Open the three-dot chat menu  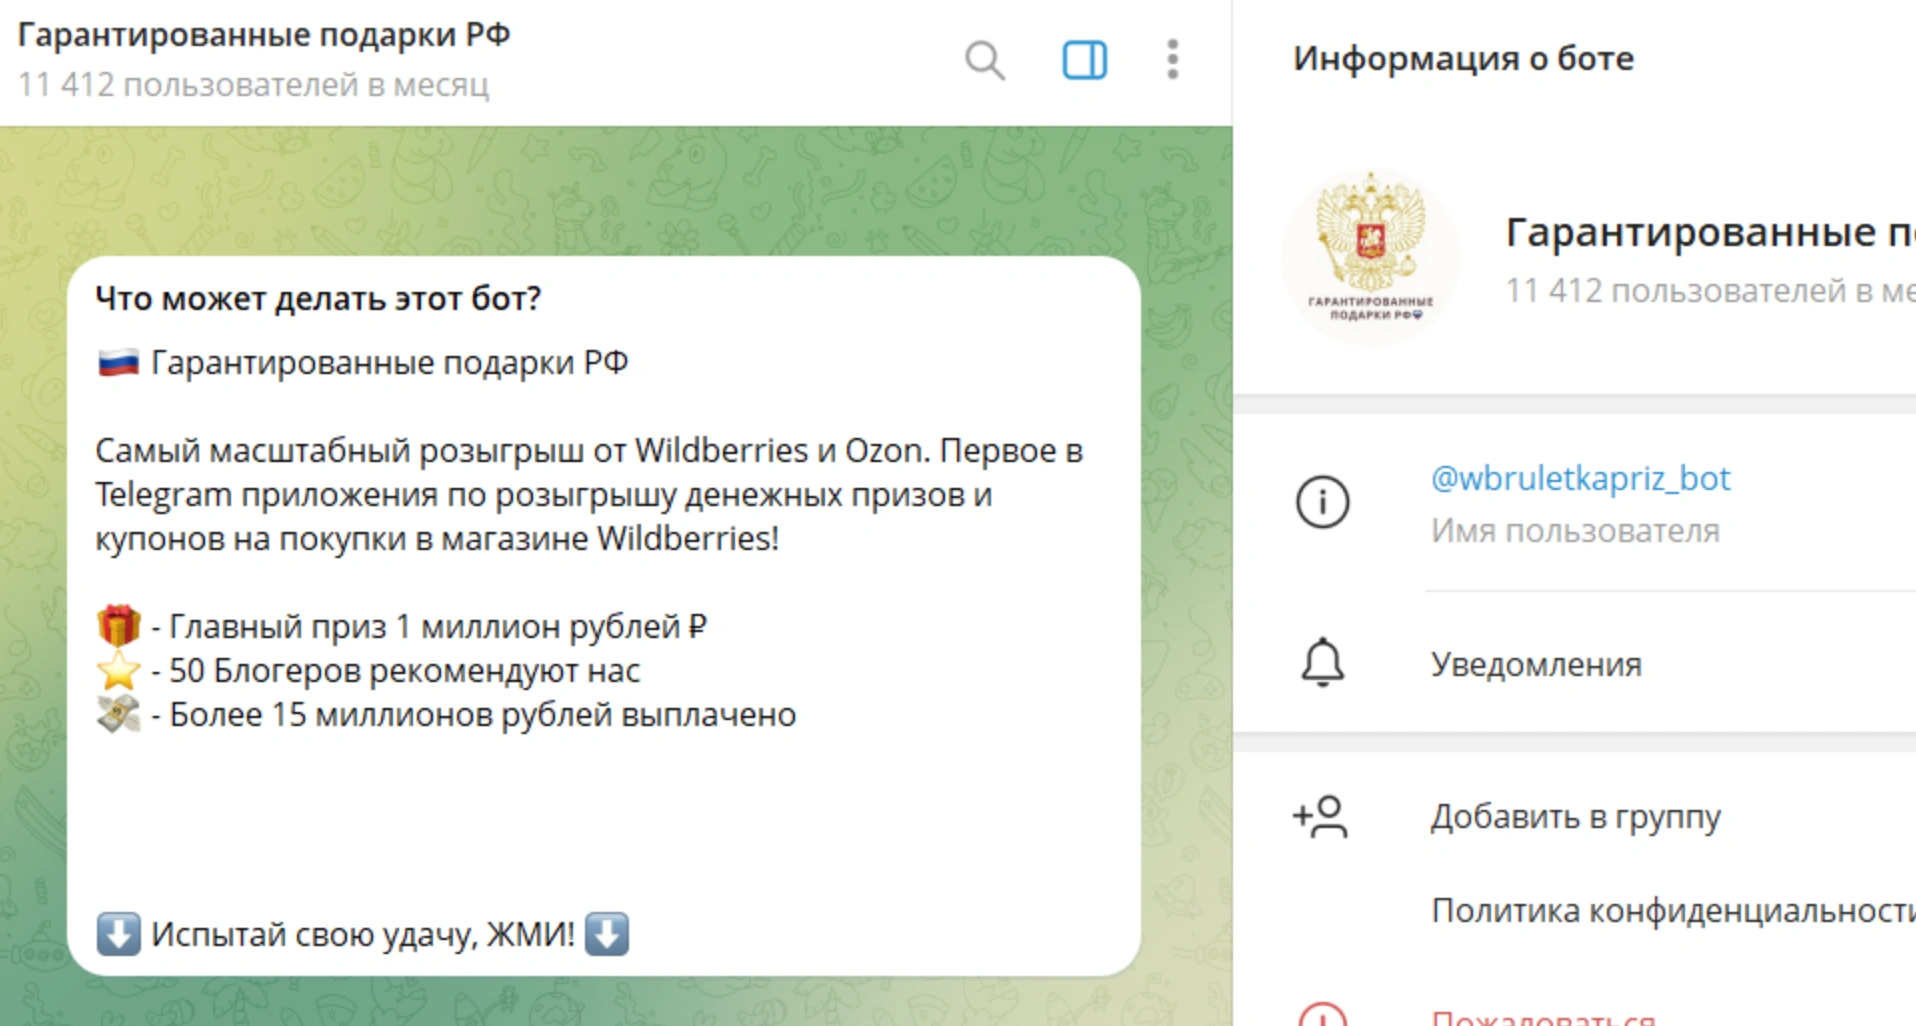(x=1172, y=60)
